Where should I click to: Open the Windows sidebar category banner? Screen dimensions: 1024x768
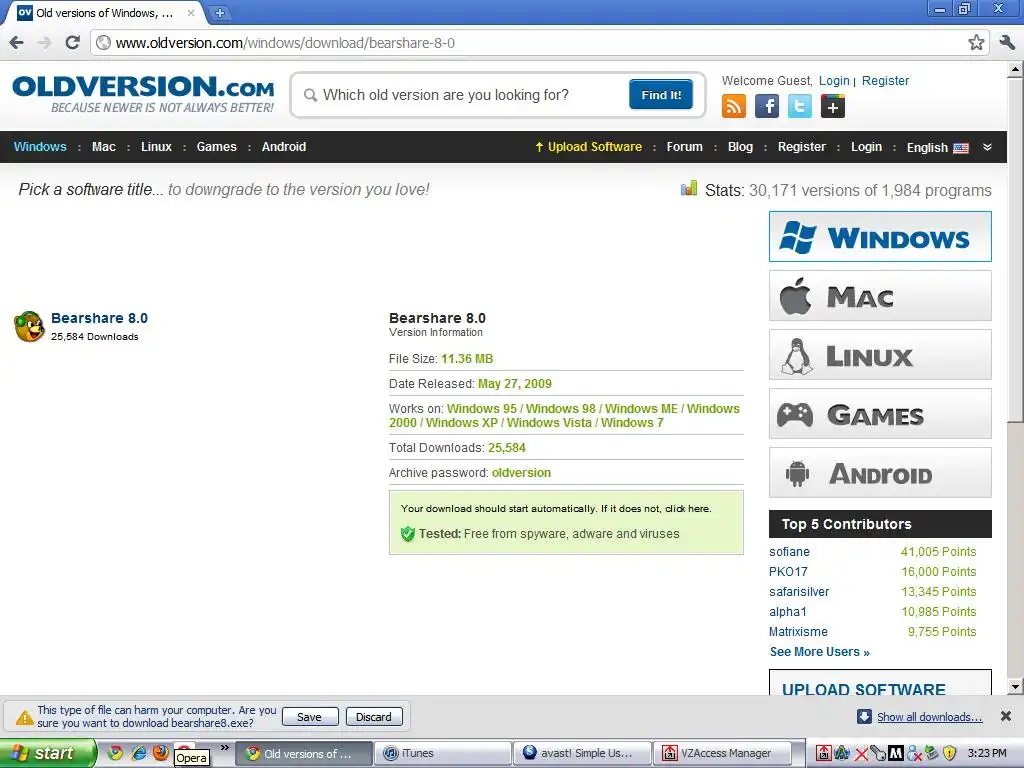coord(880,236)
